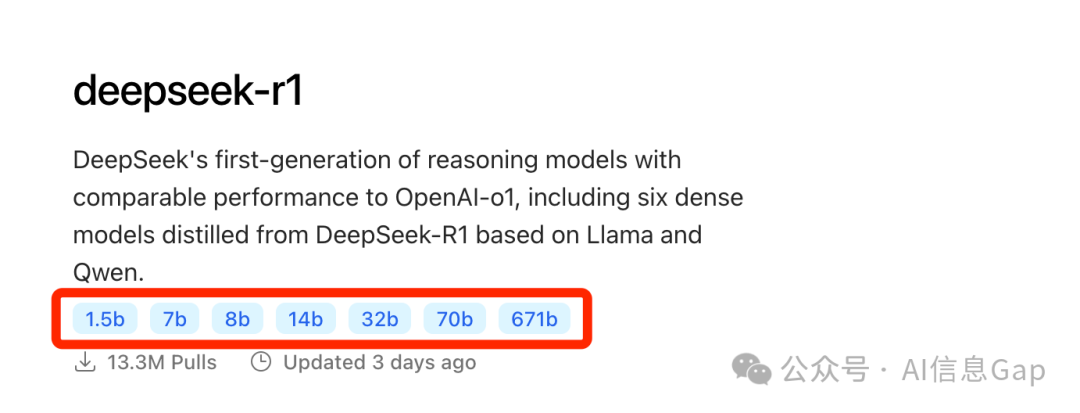Pick the 32b model tag
This screenshot has height=413, width=1080.
click(x=380, y=319)
